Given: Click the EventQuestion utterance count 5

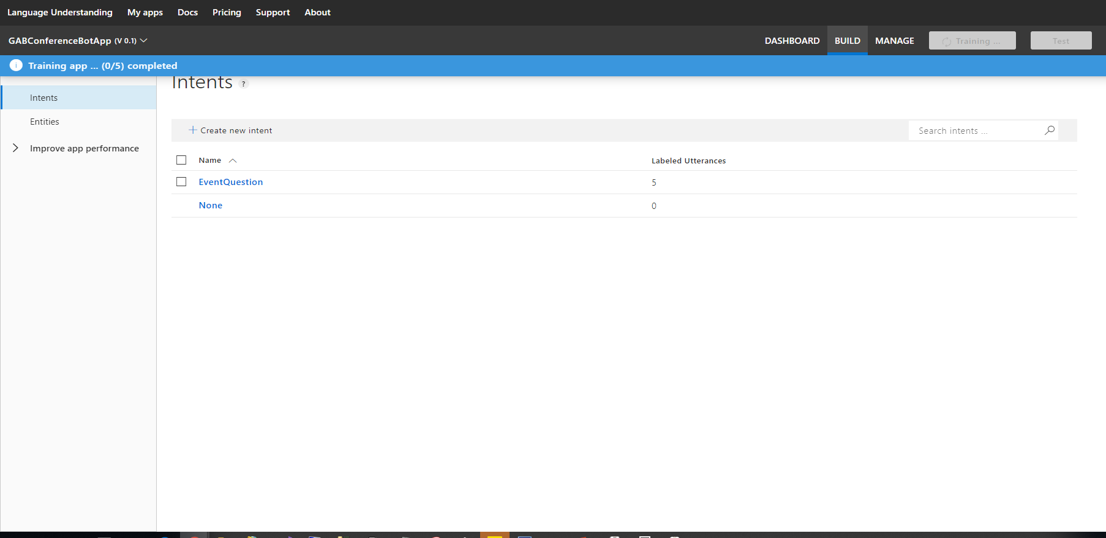Looking at the screenshot, I should pos(654,183).
